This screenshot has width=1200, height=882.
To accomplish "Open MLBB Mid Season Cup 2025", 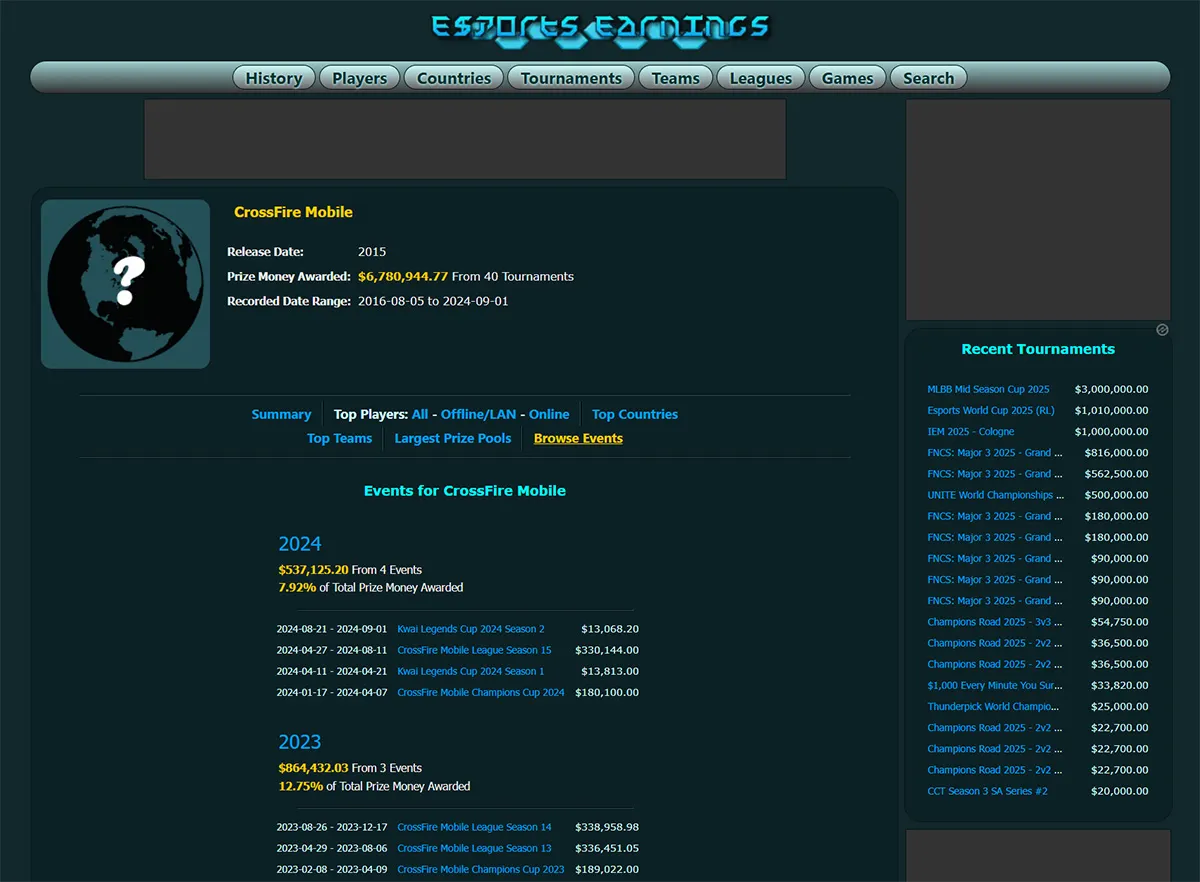I will pos(988,389).
